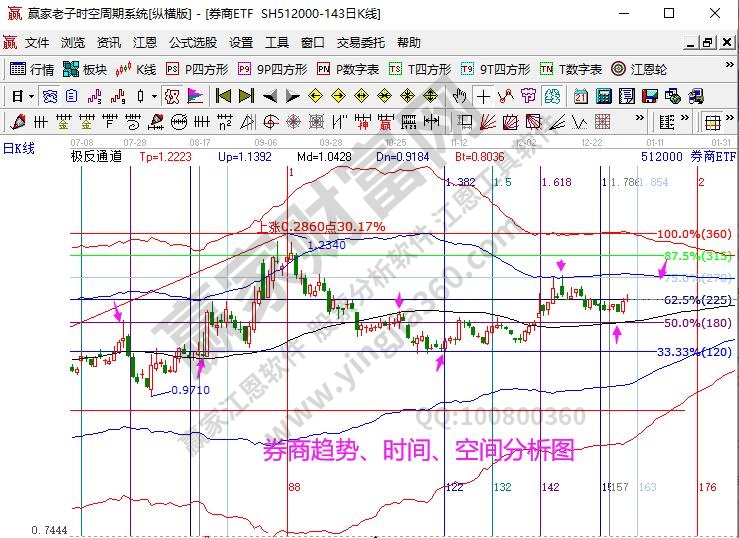Expand the candlestick style dropdown arrow
This screenshot has width=739, height=538.
pos(153,96)
